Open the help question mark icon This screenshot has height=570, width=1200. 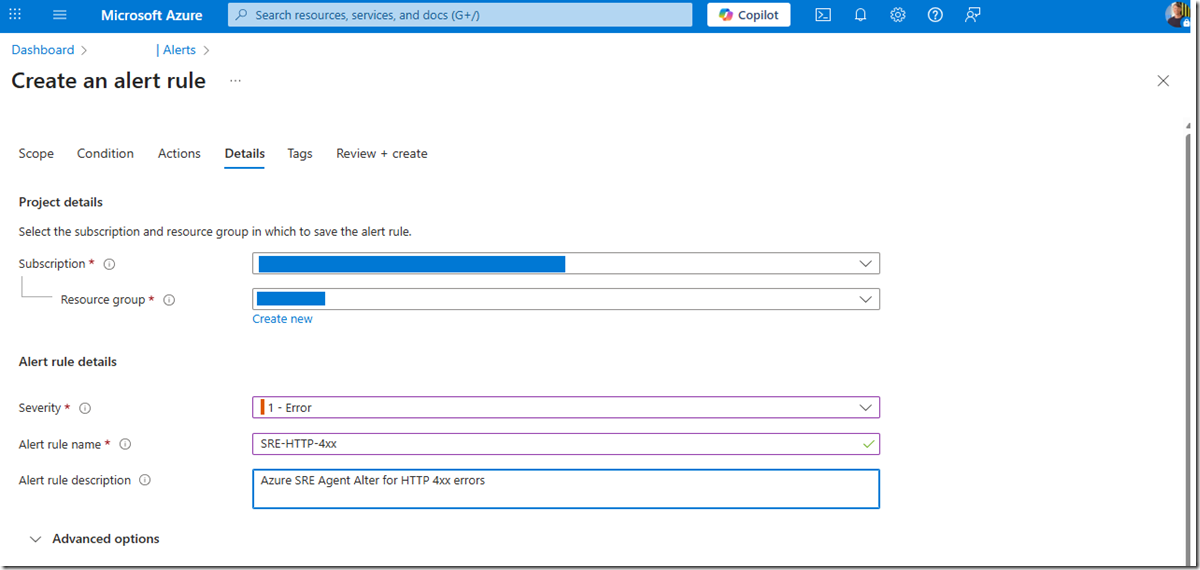(935, 15)
